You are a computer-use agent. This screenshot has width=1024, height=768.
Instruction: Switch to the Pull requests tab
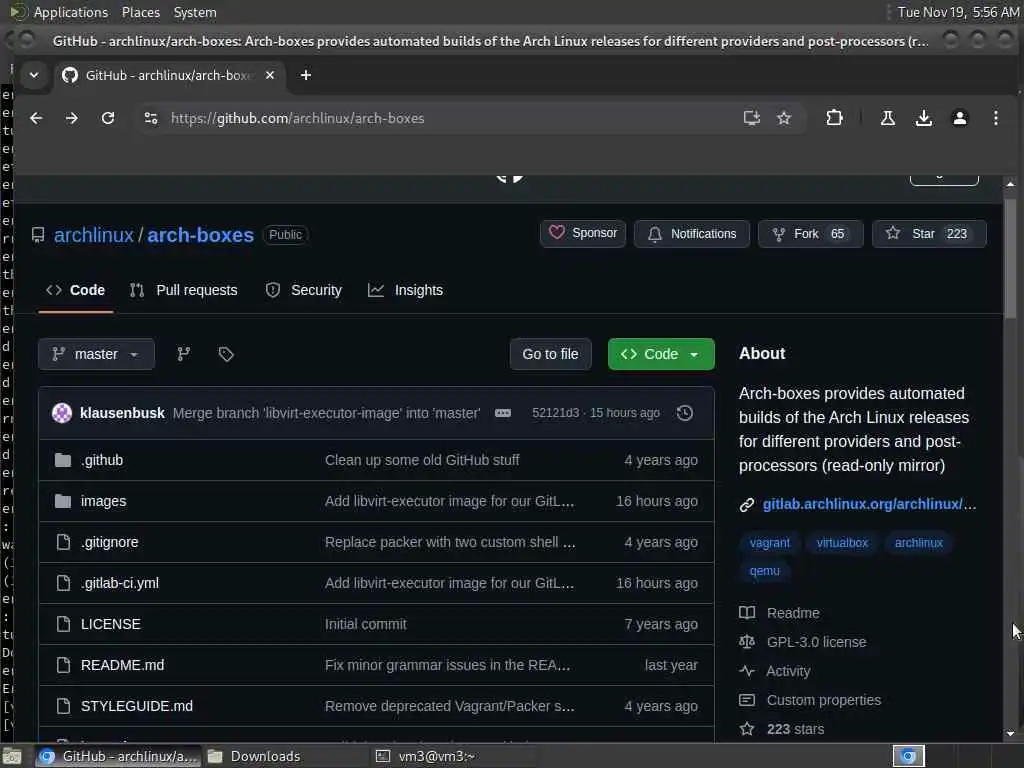click(x=184, y=290)
